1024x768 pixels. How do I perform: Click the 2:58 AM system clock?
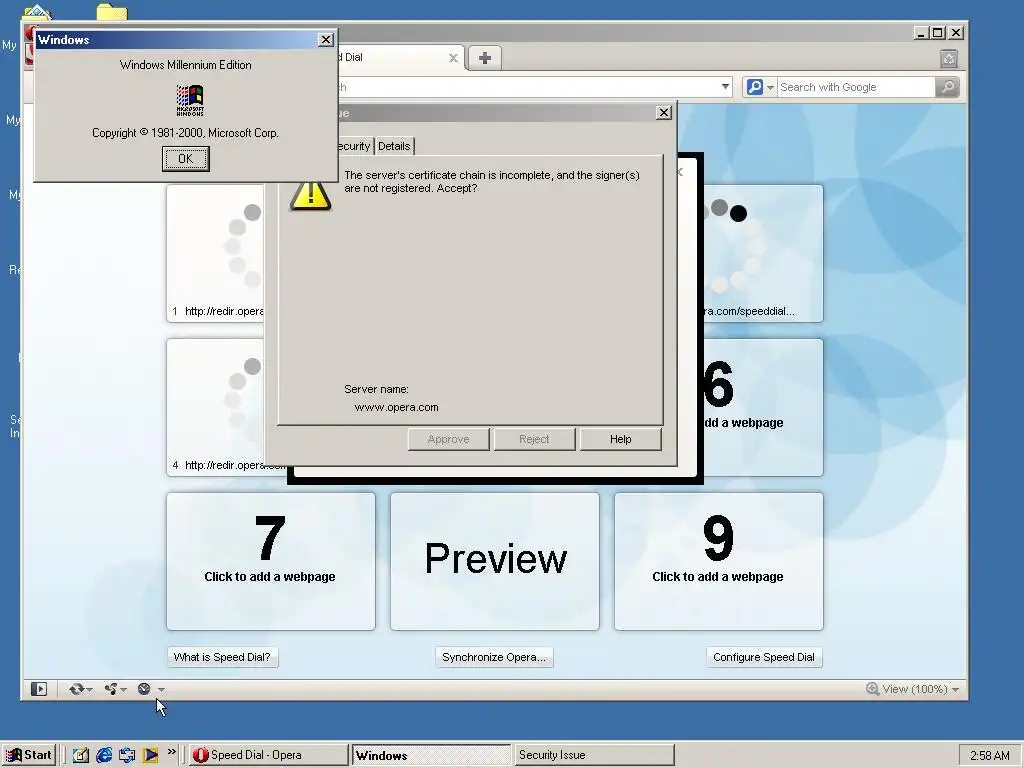point(989,756)
